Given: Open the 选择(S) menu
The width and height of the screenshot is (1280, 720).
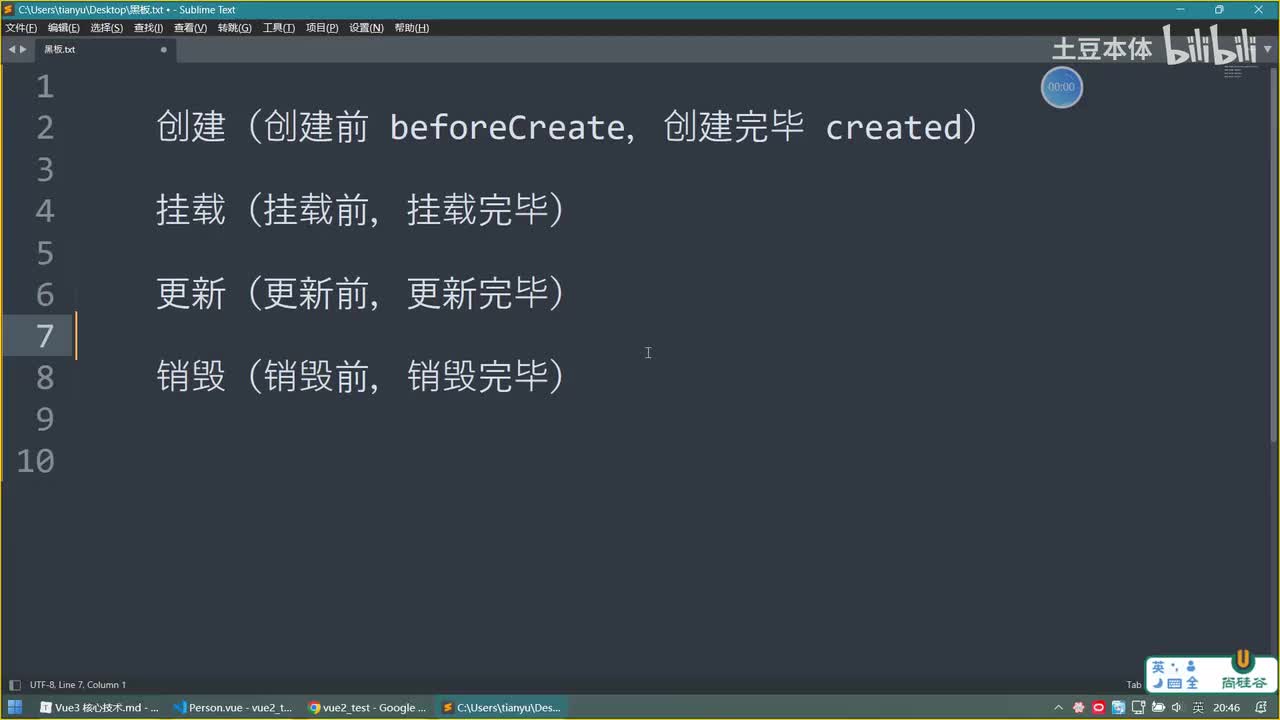Looking at the screenshot, I should pyautogui.click(x=106, y=28).
